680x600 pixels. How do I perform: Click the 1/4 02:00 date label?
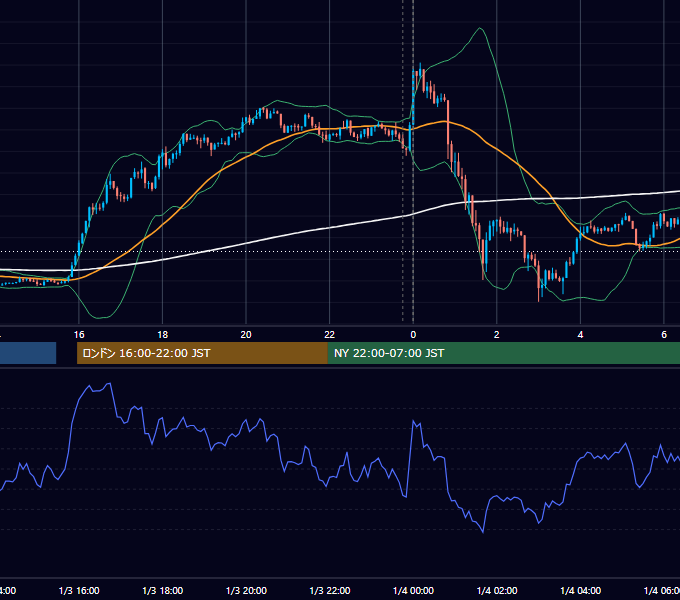coord(497,590)
